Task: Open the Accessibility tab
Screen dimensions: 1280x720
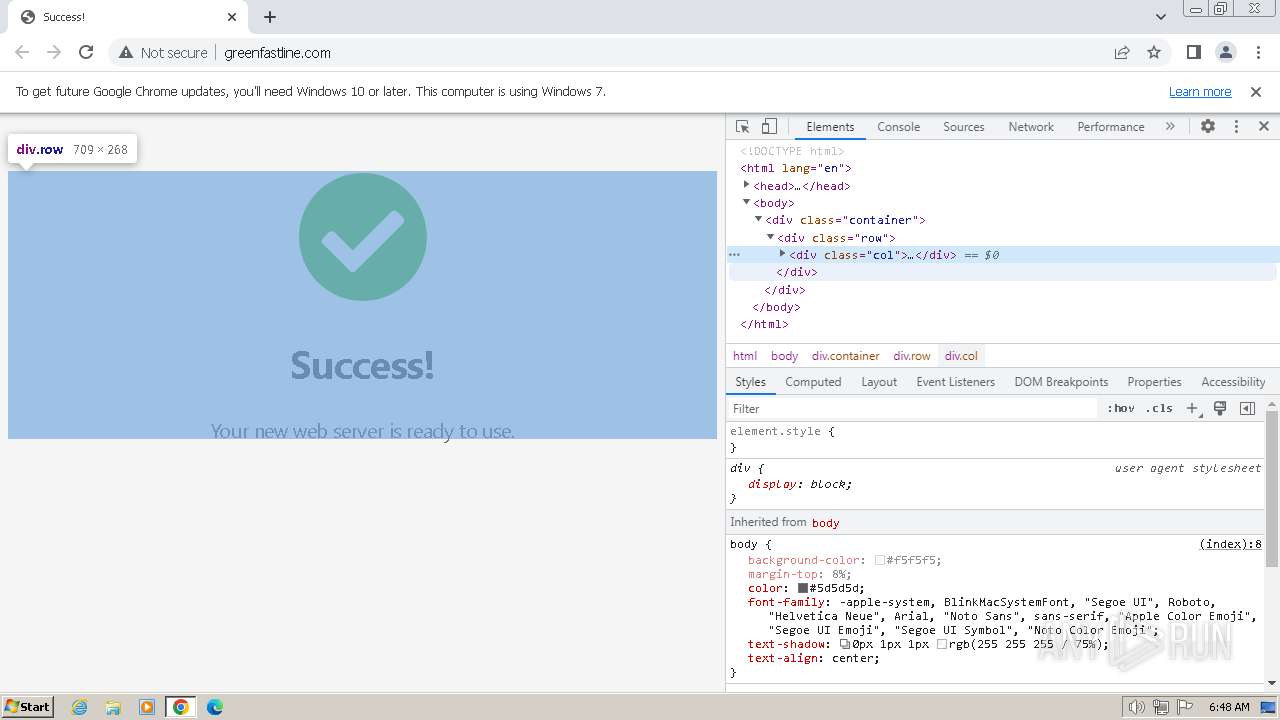Action: click(x=1233, y=382)
